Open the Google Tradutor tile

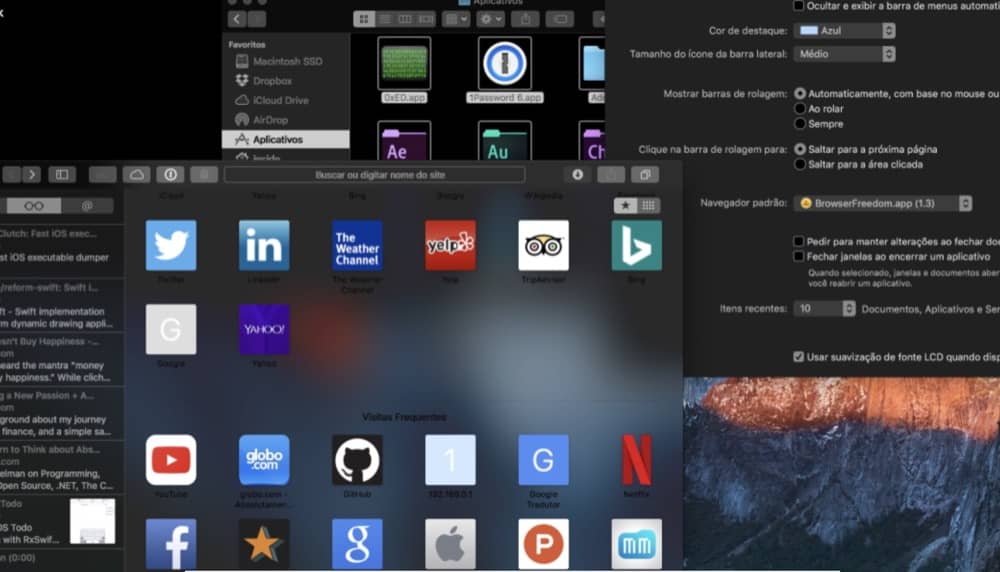(x=543, y=460)
